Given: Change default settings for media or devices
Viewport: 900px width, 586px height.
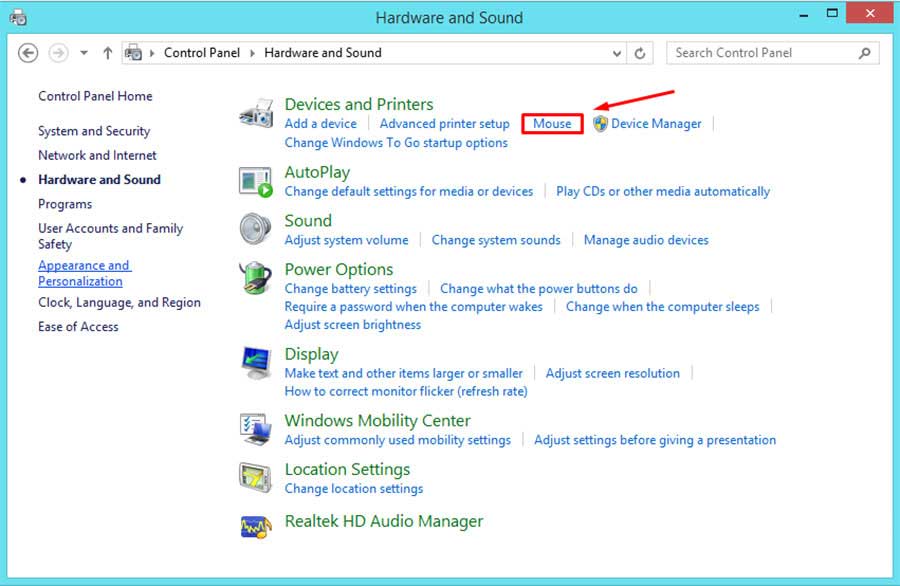Looking at the screenshot, I should [x=409, y=192].
